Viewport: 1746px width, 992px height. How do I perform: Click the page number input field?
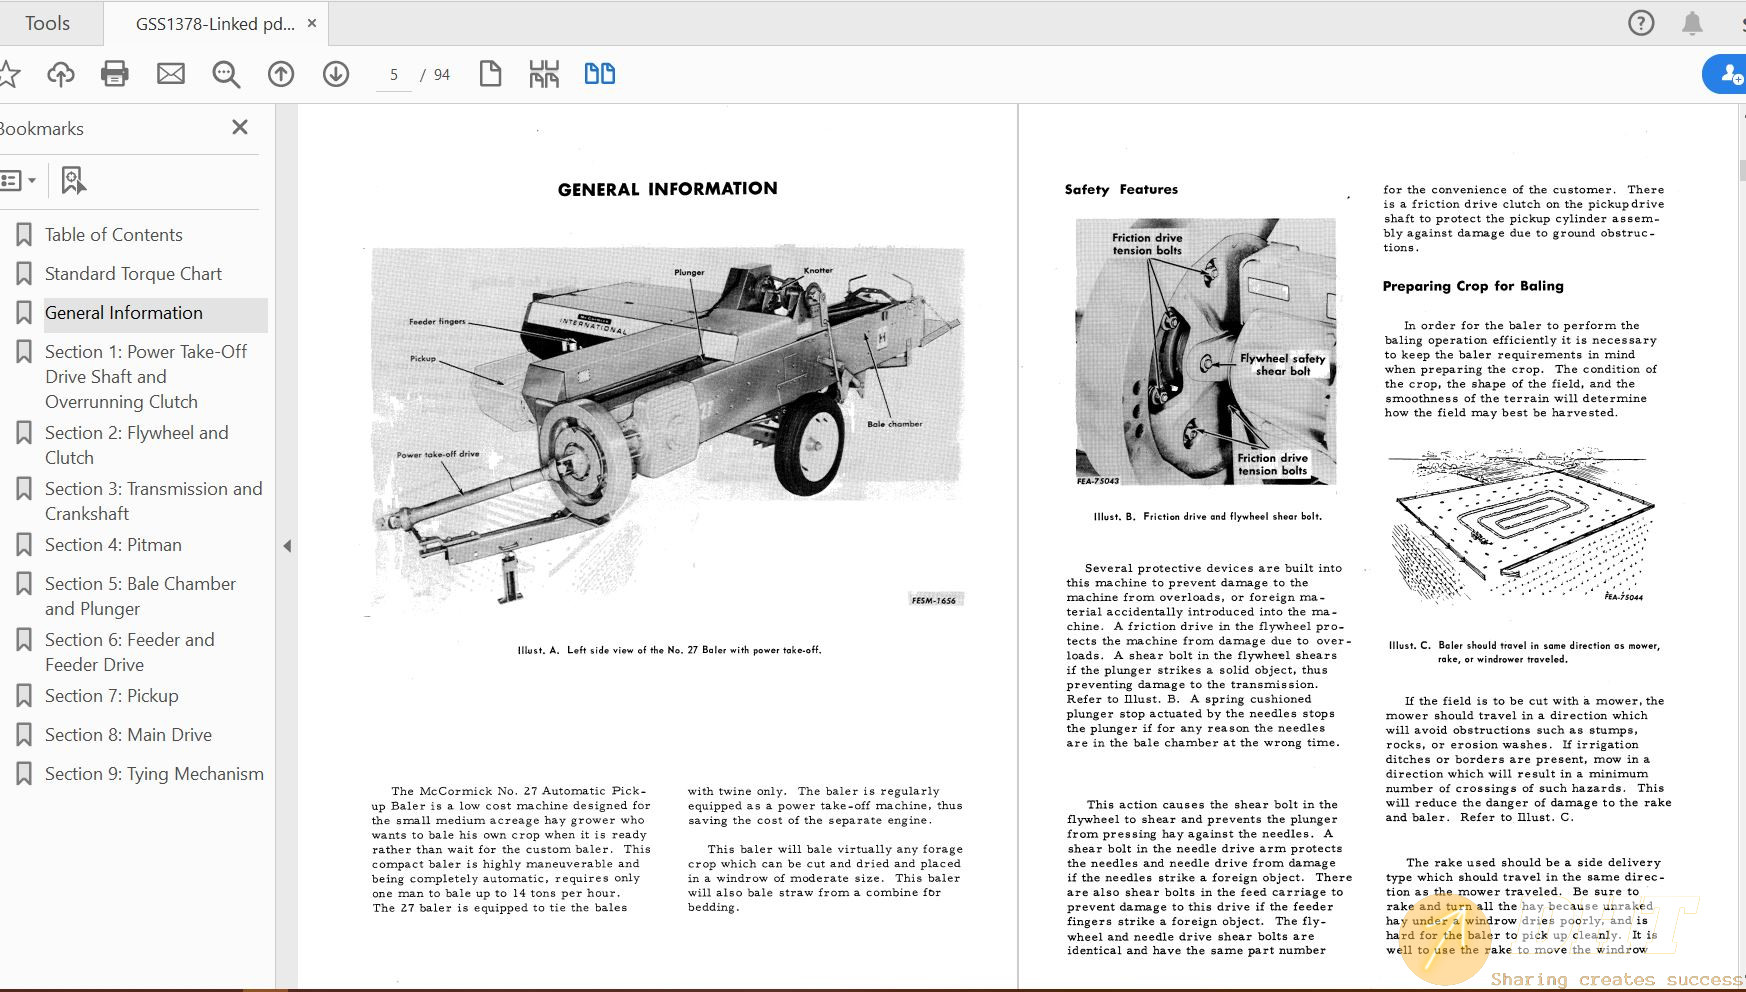point(394,75)
